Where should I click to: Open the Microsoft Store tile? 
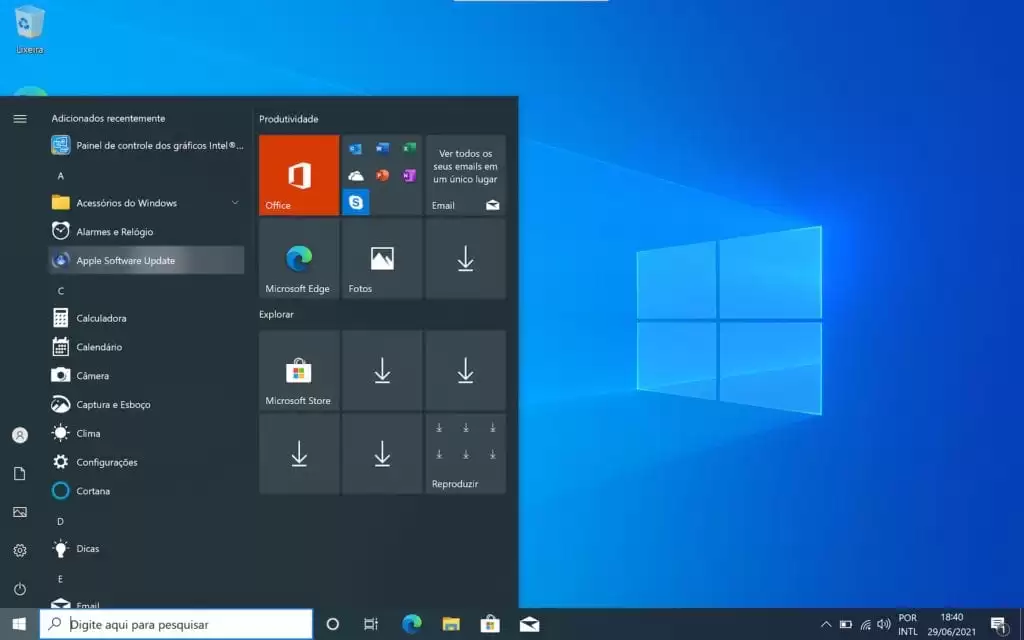299,370
